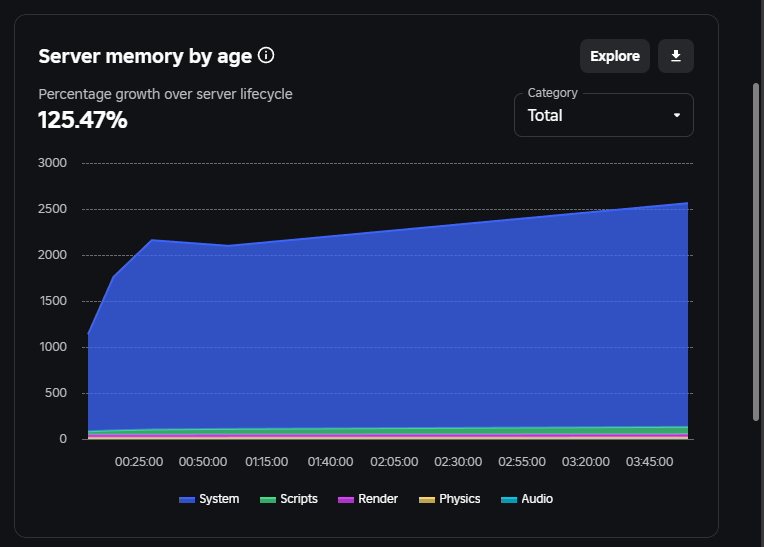Click the 00:25:00 time axis label
This screenshot has width=764, height=547.
pos(139,462)
